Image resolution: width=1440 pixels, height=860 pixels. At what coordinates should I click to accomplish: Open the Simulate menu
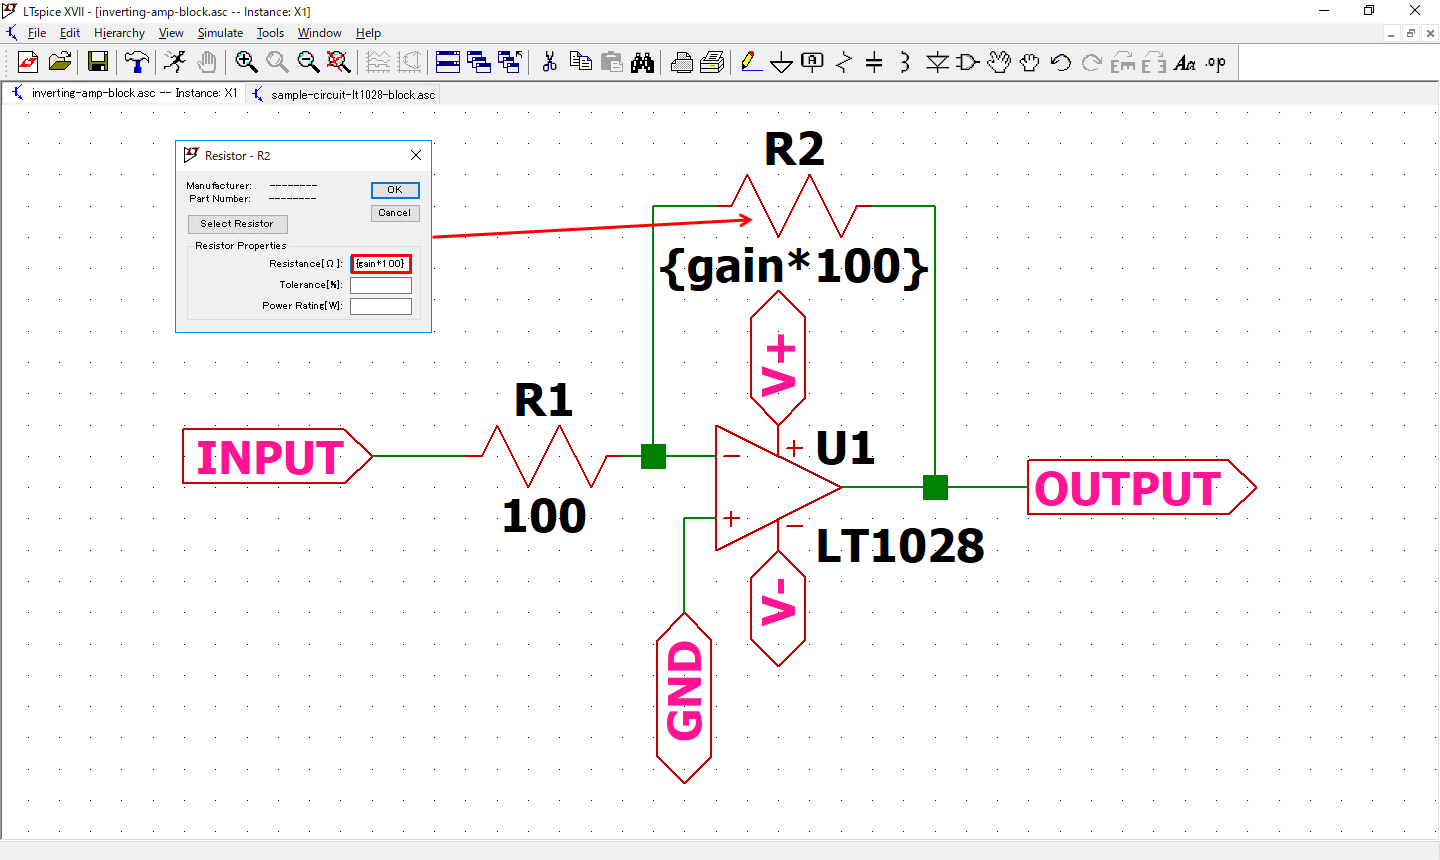[x=220, y=33]
